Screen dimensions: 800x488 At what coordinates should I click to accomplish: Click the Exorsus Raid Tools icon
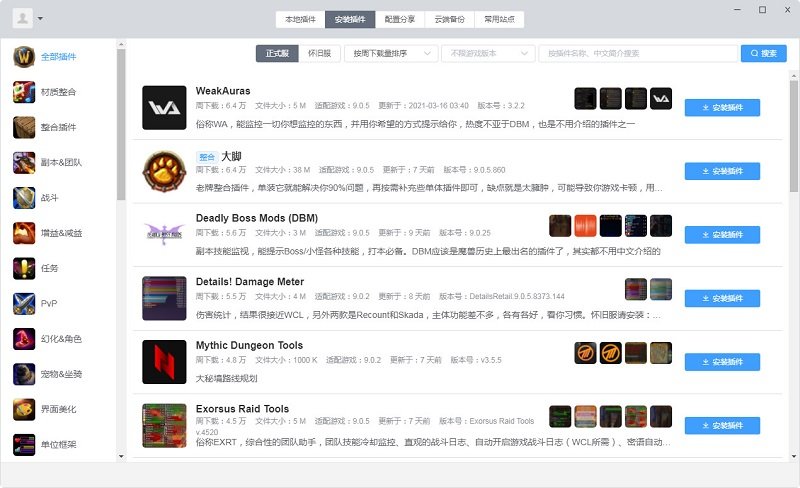[x=164, y=425]
